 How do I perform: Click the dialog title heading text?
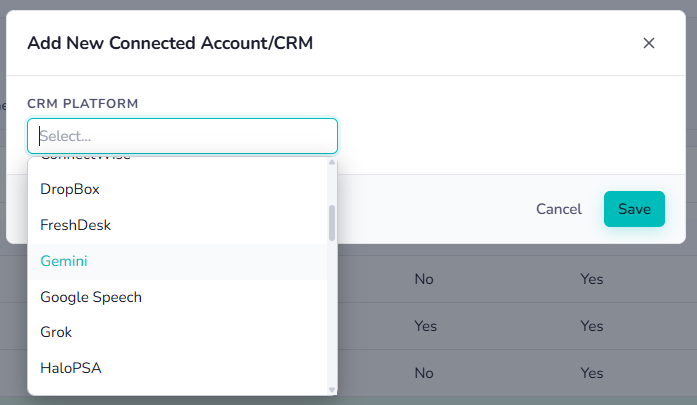pyautogui.click(x=170, y=43)
